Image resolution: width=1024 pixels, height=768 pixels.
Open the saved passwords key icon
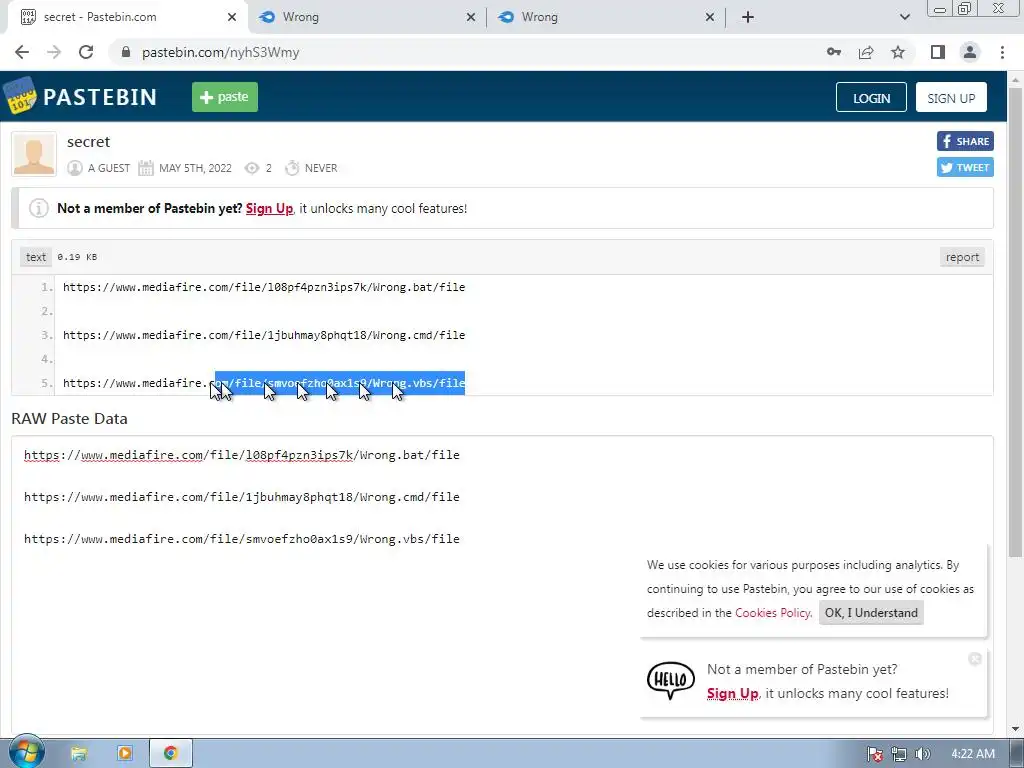[x=834, y=52]
